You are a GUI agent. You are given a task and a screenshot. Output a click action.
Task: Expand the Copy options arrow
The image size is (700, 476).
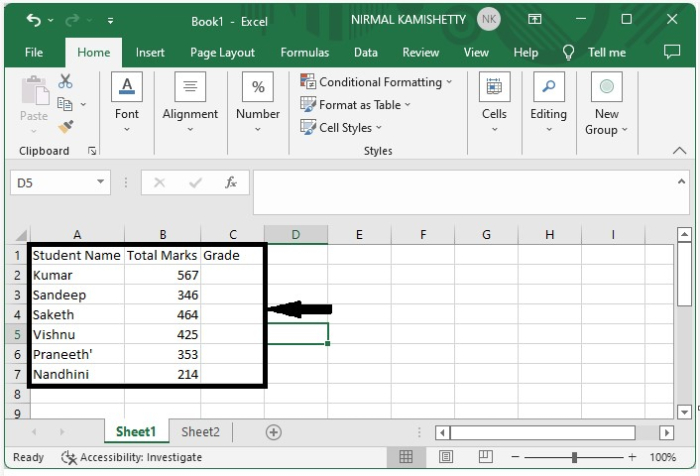83,104
